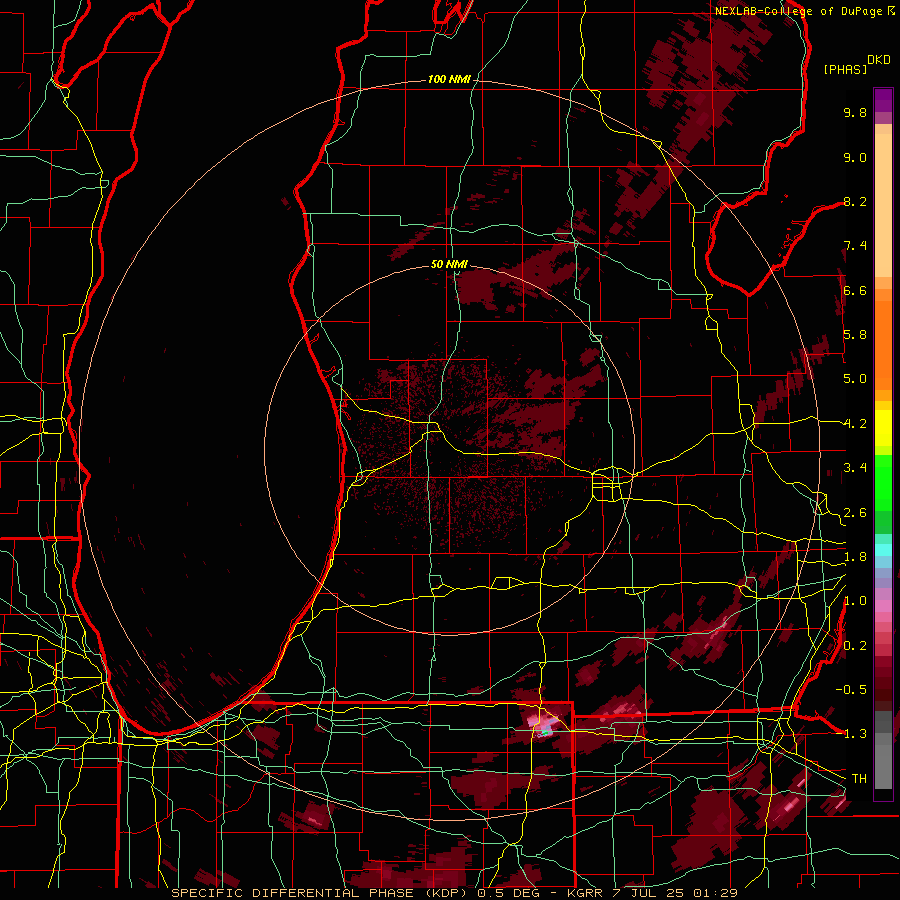
Task: Pick the yellow segment of the color bar
Action: [x=883, y=428]
